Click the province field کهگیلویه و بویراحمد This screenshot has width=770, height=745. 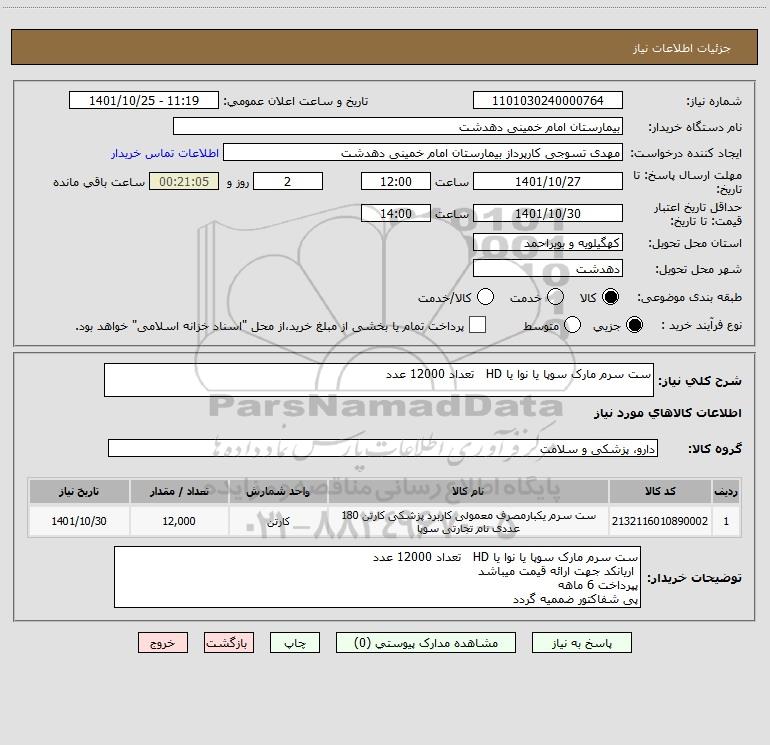548,243
